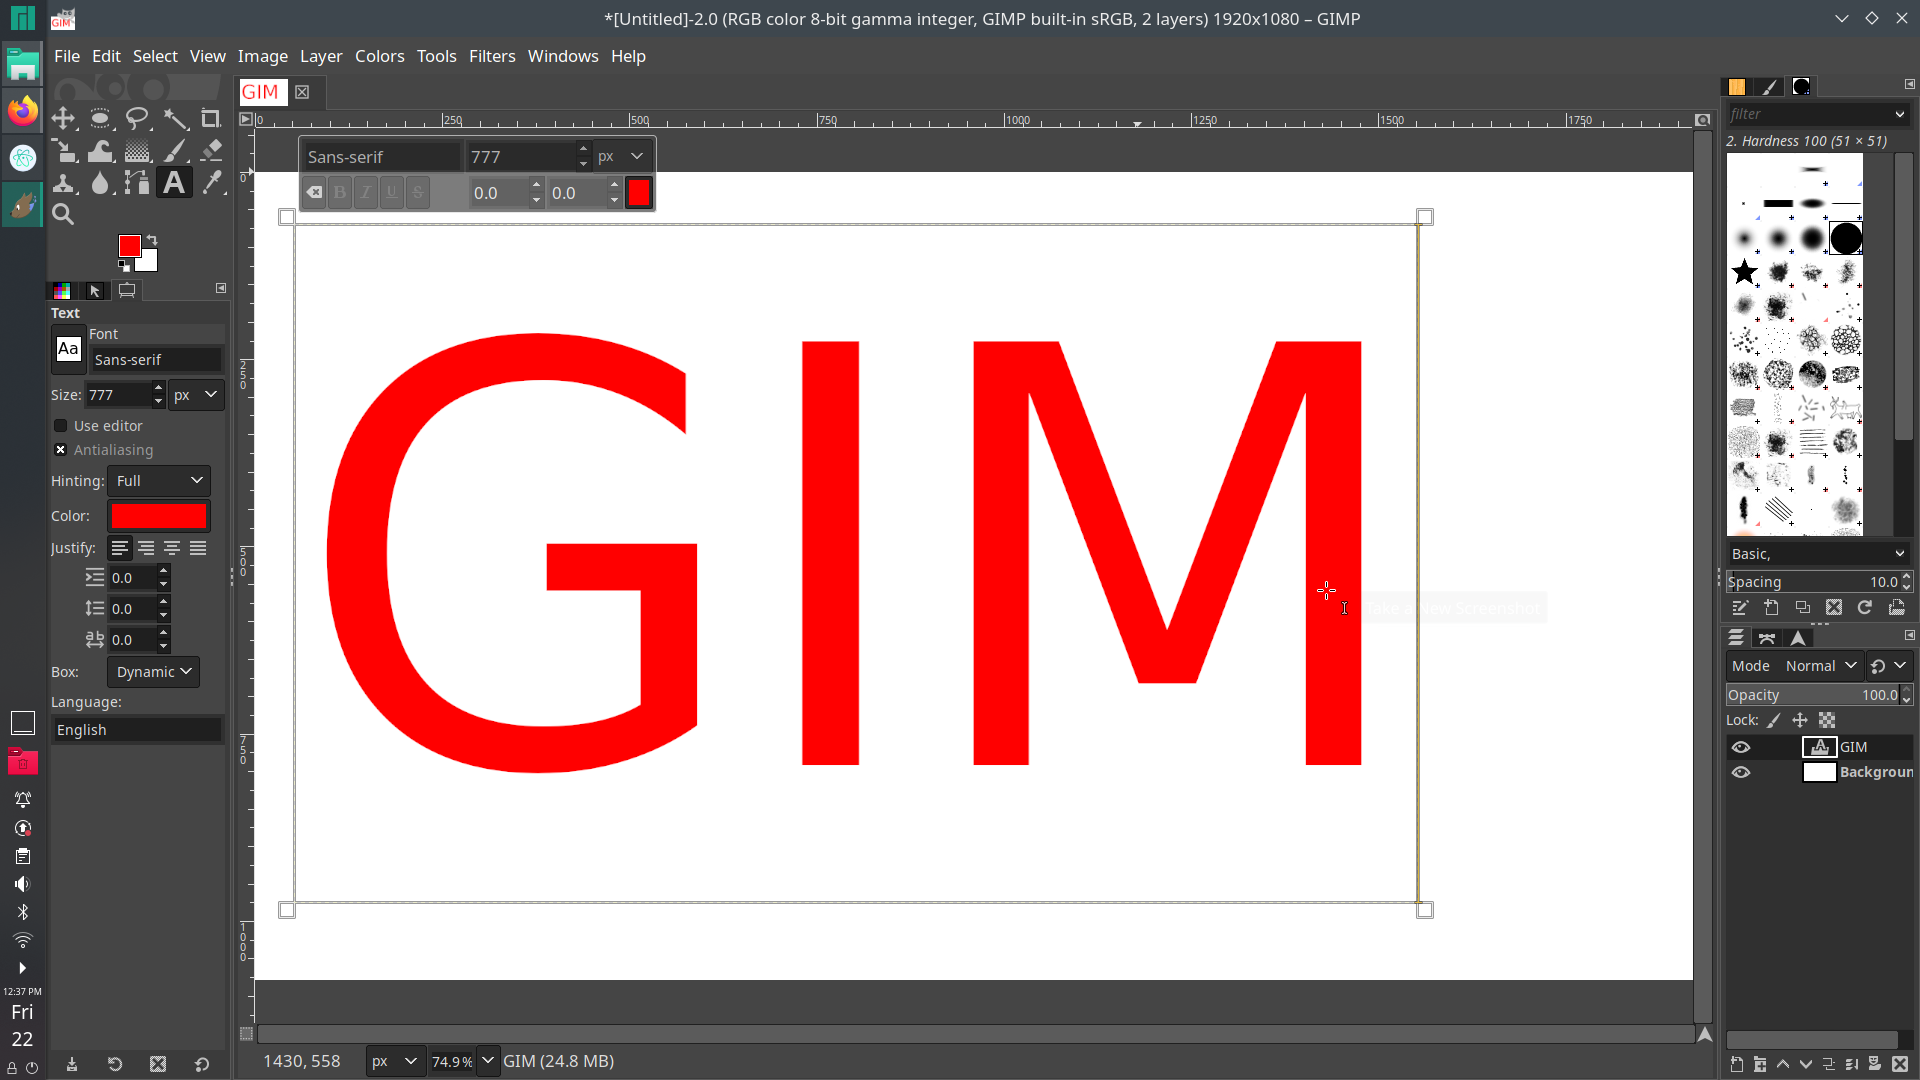Click the Duplicate brush icon

coord(1802,608)
